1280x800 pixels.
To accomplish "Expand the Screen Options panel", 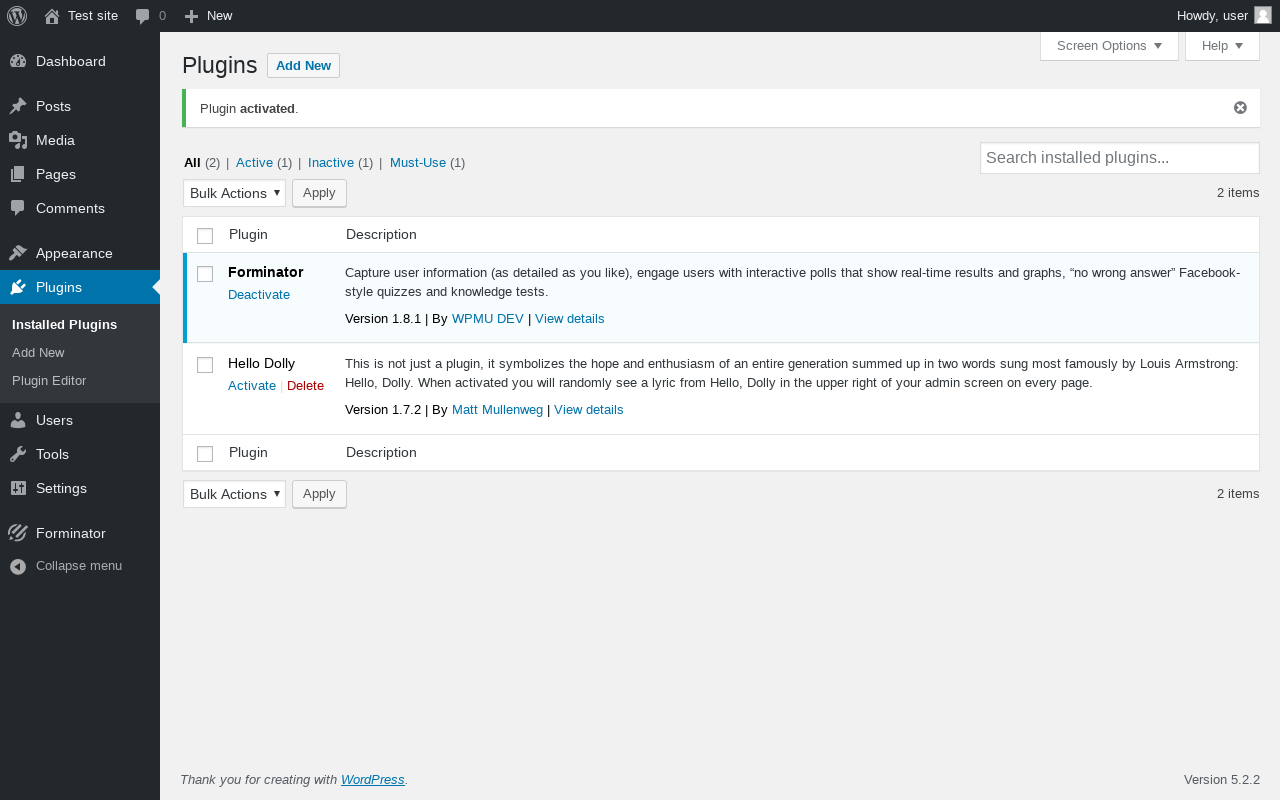I will tap(1109, 46).
